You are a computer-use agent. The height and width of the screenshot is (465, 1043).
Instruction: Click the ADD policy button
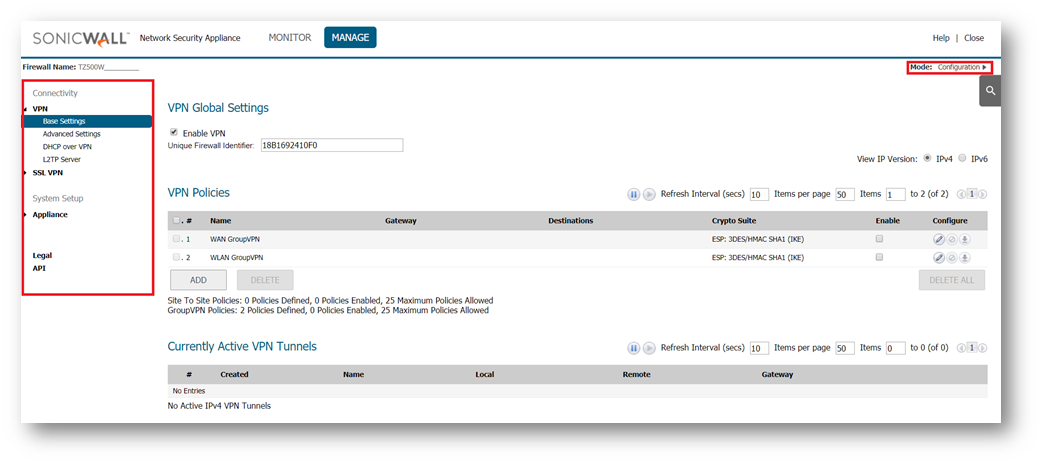click(198, 280)
